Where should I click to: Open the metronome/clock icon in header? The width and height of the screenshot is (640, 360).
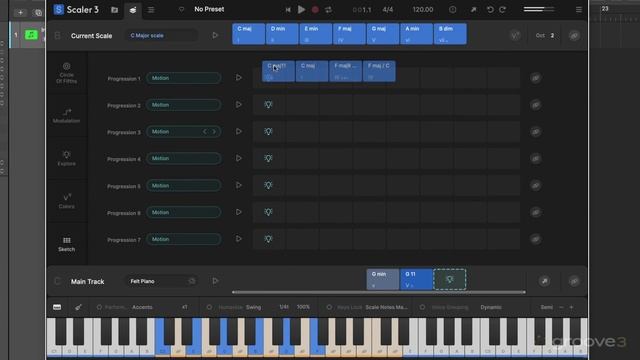point(453,9)
